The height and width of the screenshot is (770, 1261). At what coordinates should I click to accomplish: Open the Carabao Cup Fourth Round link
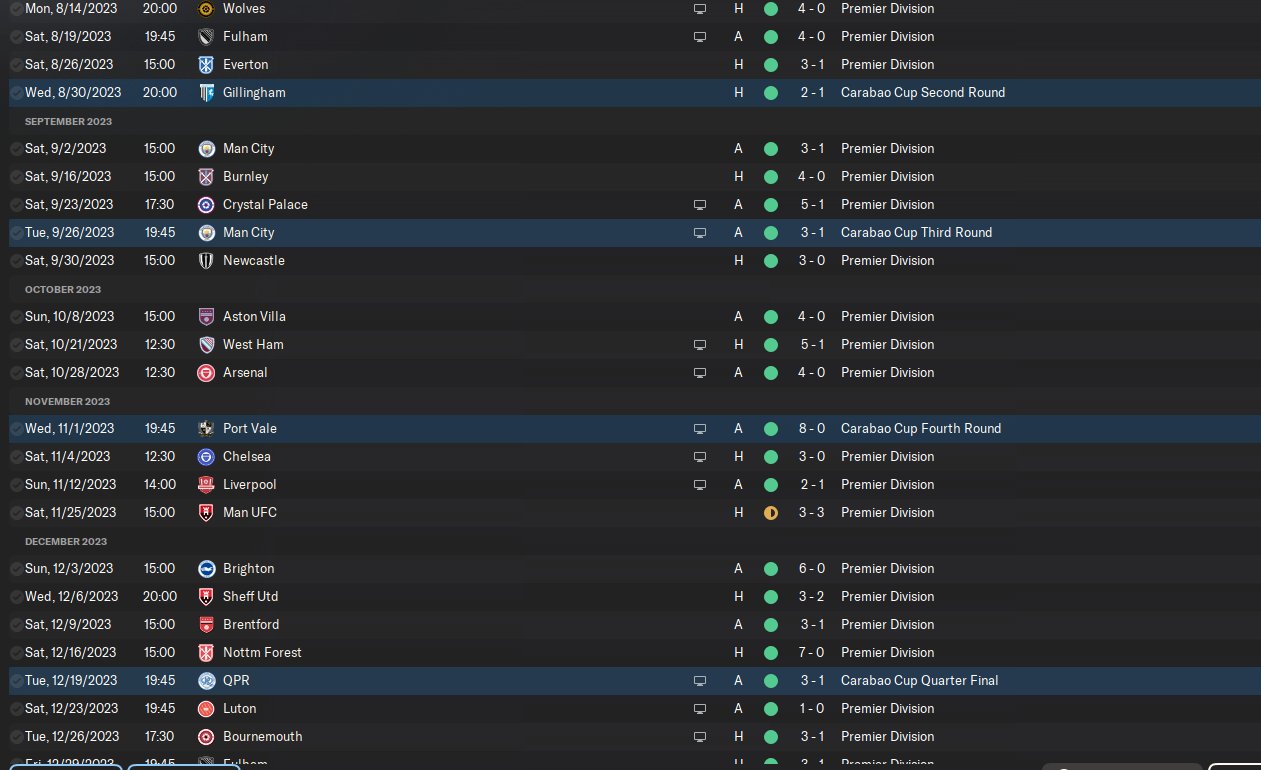920,428
